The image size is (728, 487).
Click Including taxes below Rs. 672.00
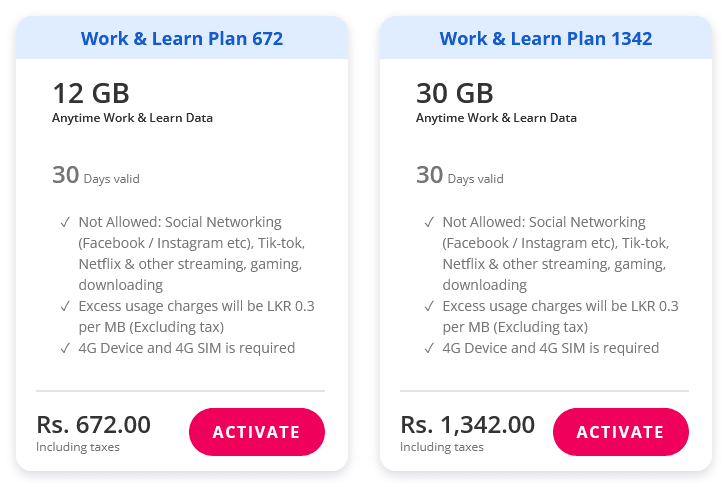pyautogui.click(x=78, y=447)
